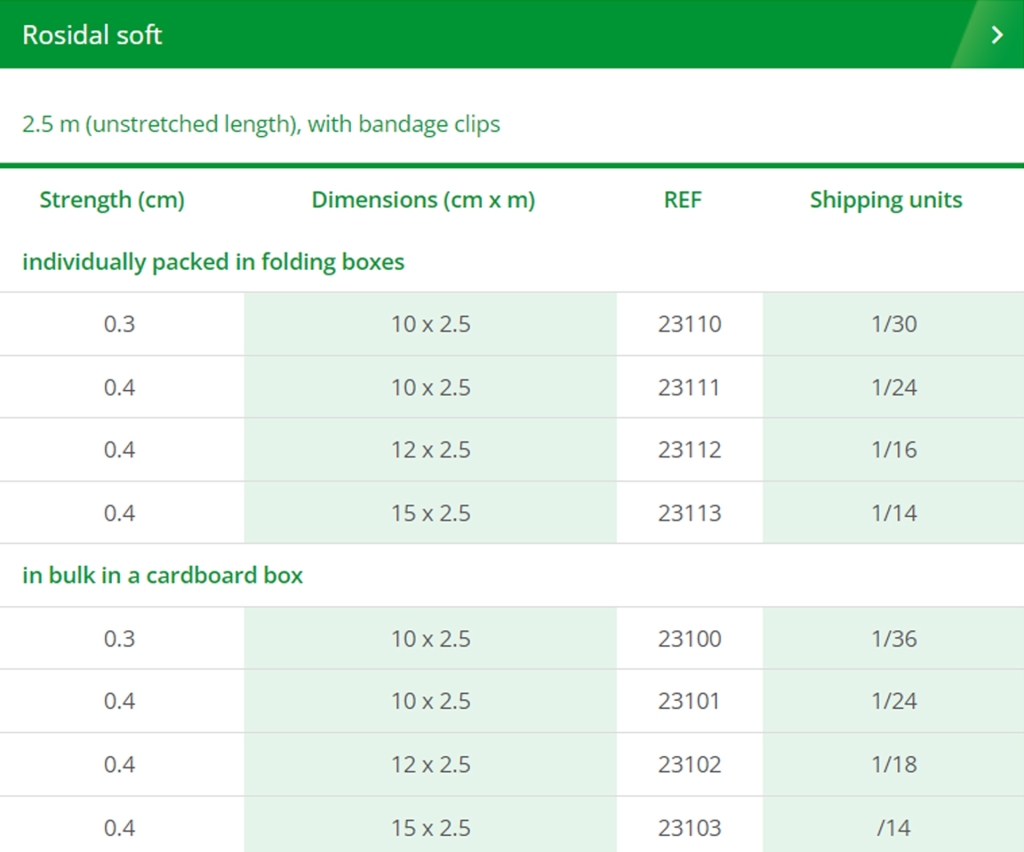Click dimensions 12 x 2.5 in row 23112
This screenshot has width=1024, height=852.
431,450
